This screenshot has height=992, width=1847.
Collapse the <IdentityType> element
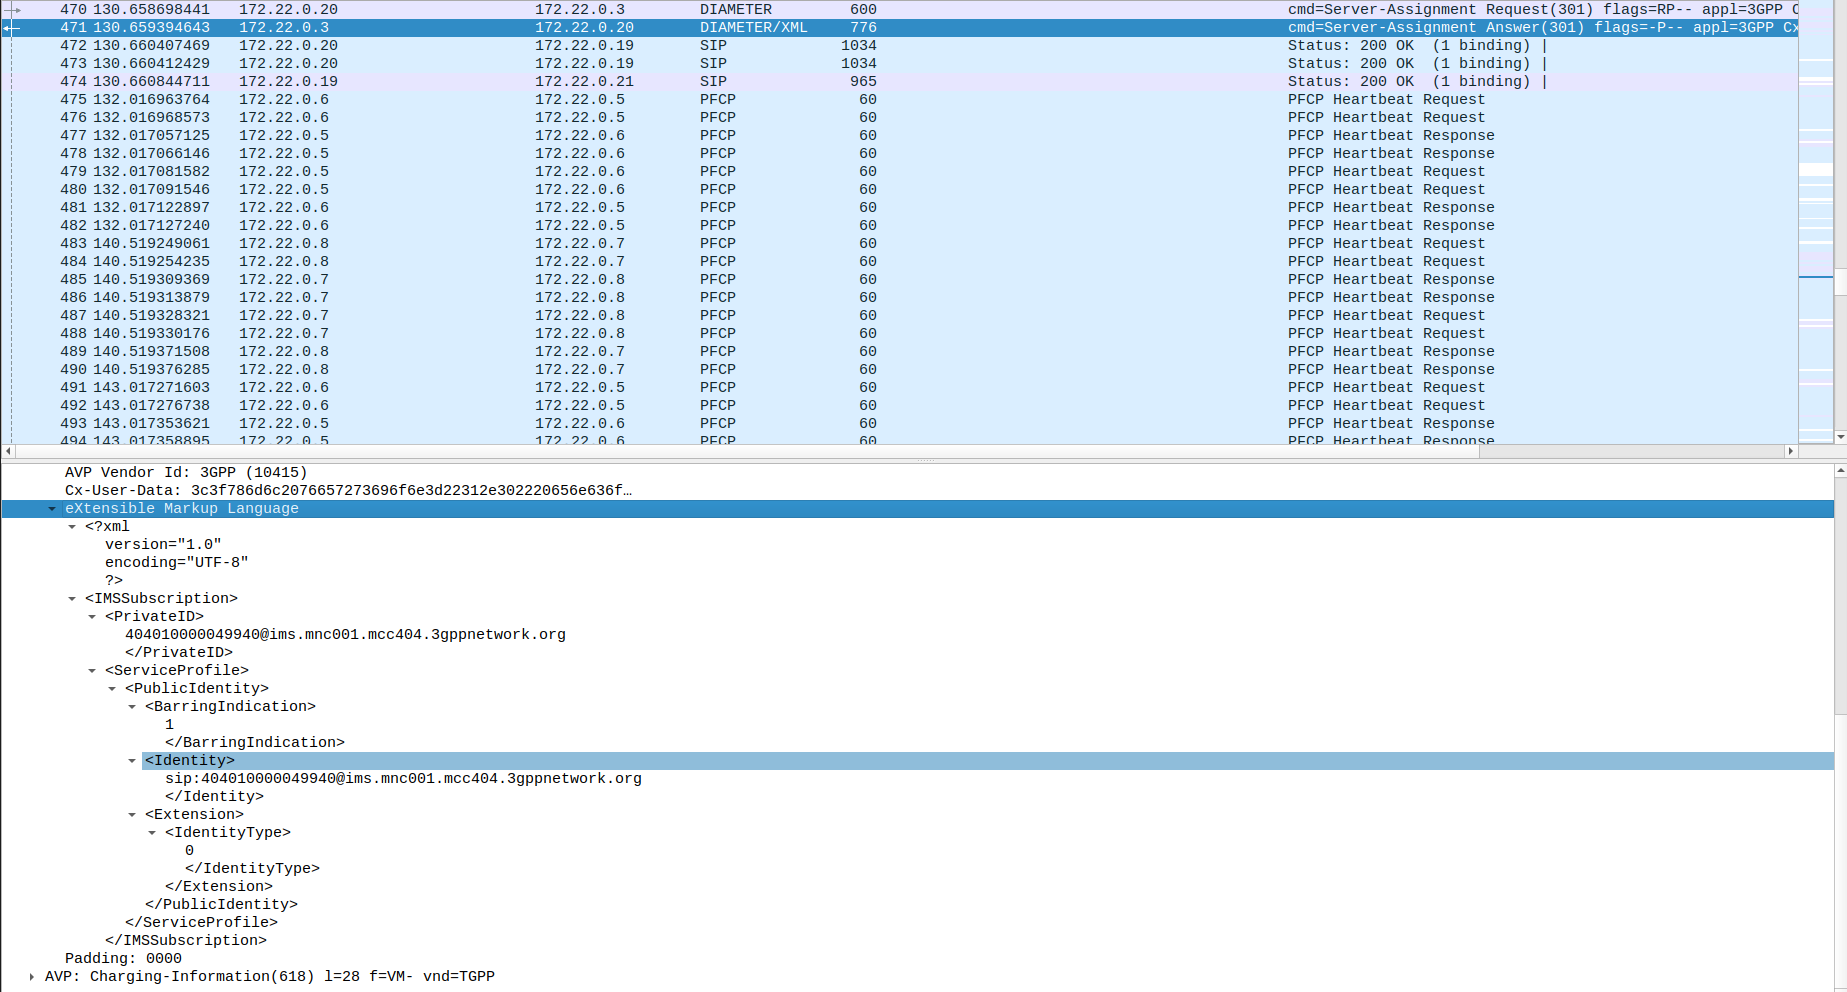[152, 832]
